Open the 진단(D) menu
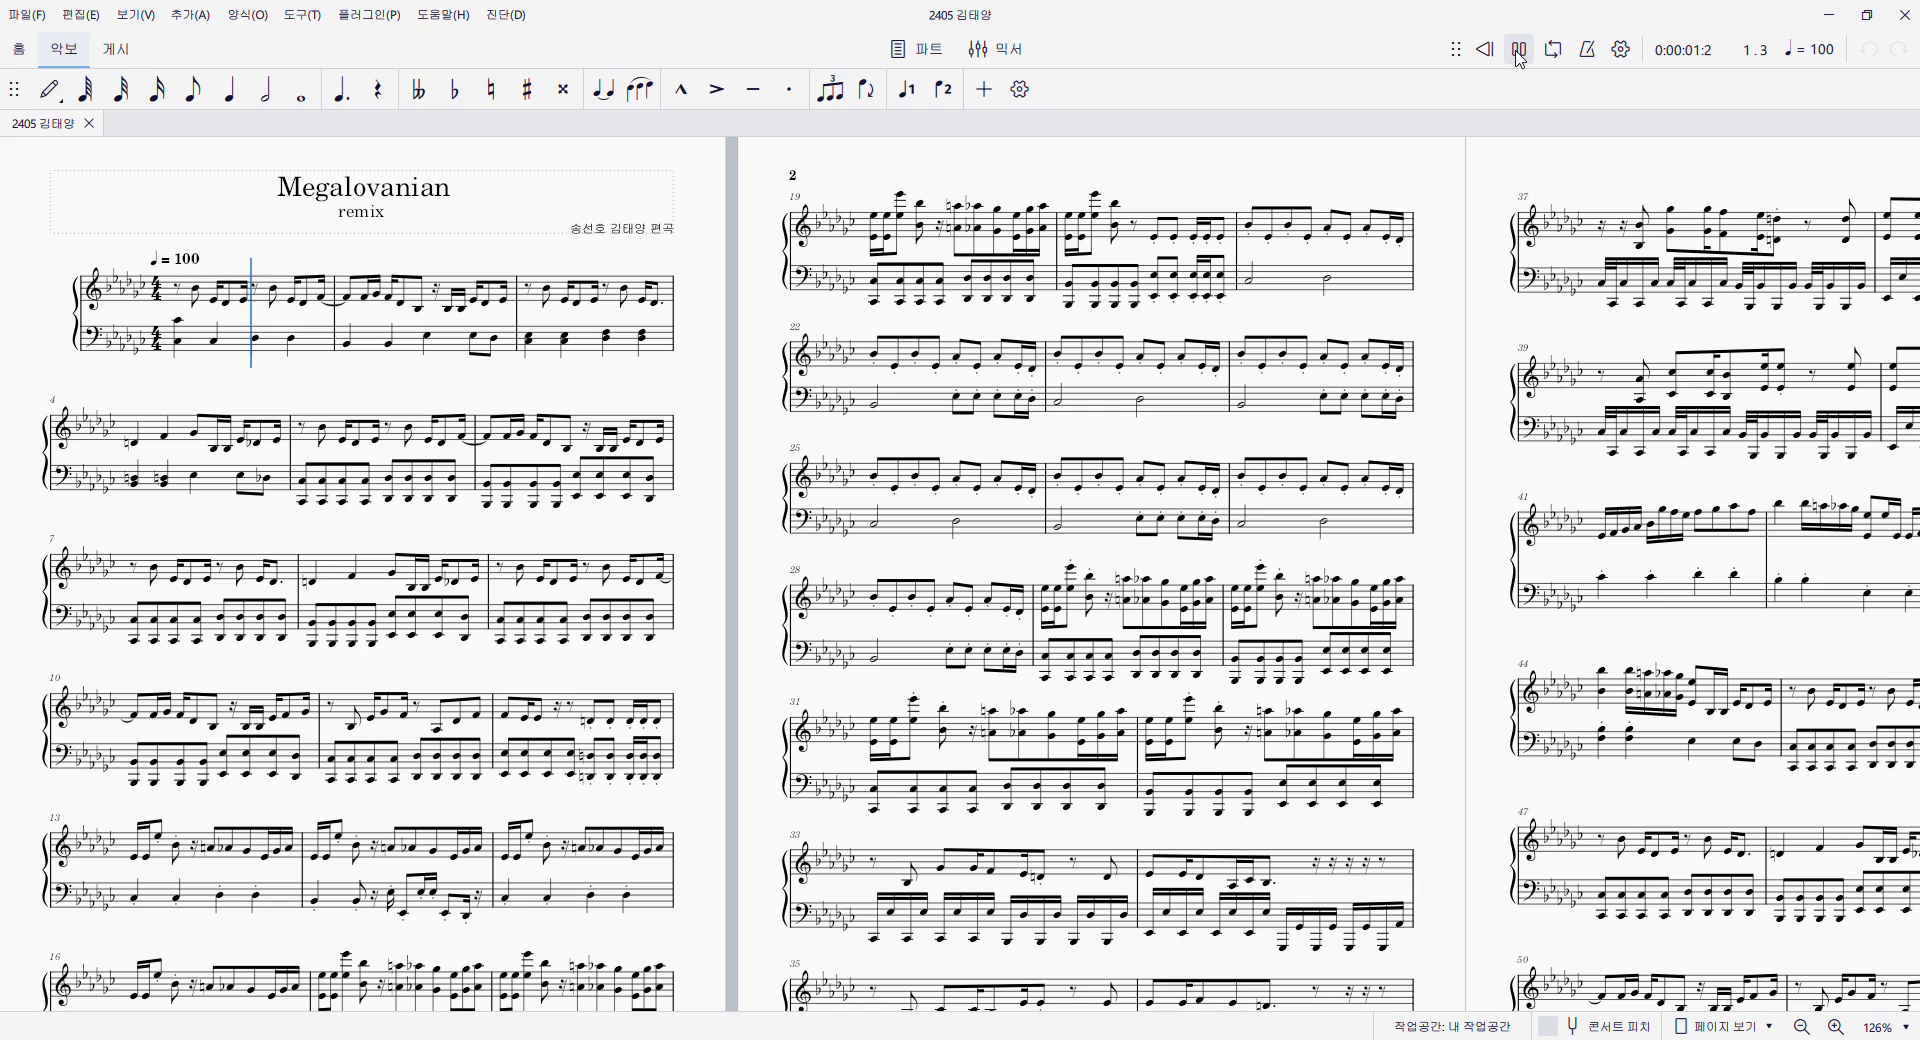Image resolution: width=1920 pixels, height=1040 pixels. pos(506,15)
